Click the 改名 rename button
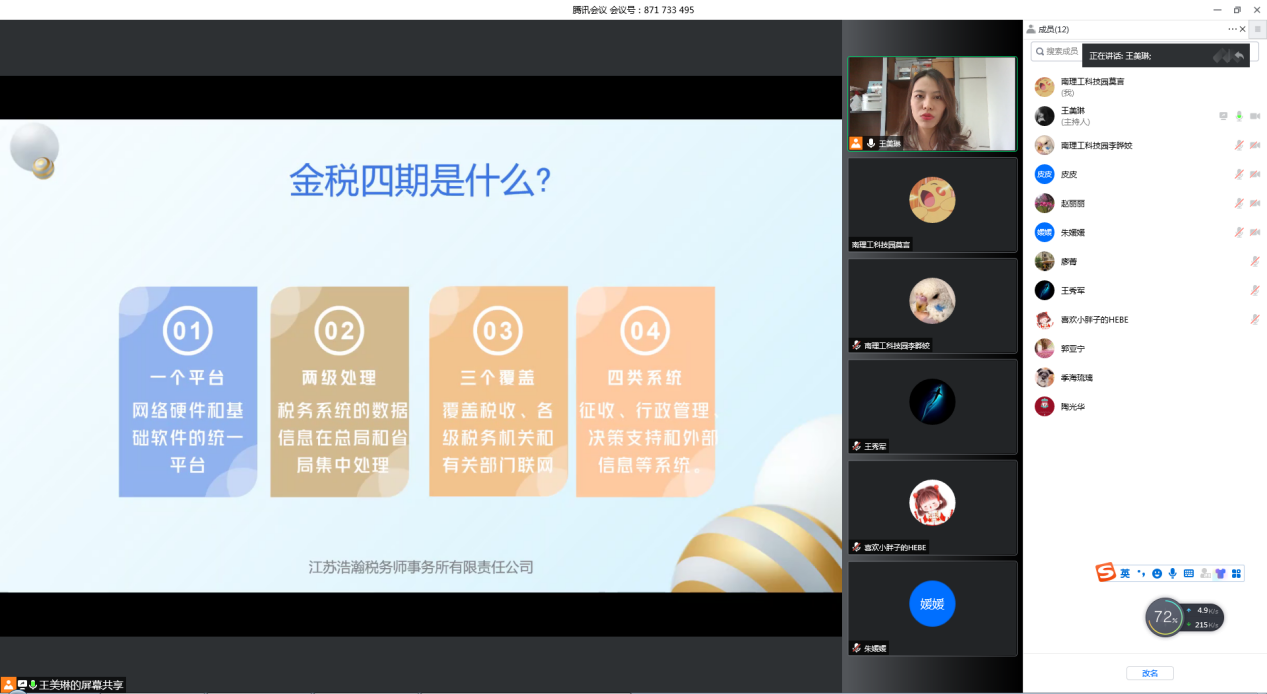 (x=1149, y=673)
